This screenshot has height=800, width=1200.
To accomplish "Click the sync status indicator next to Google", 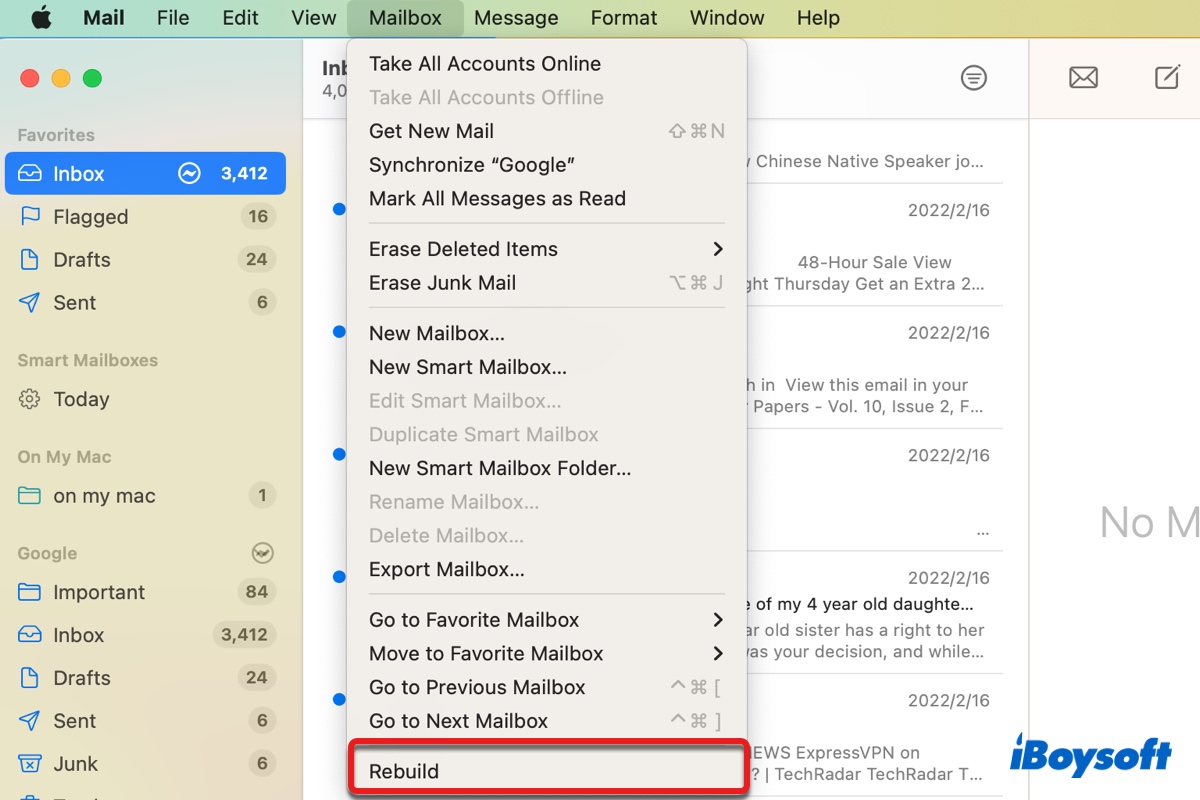I will coord(262,550).
